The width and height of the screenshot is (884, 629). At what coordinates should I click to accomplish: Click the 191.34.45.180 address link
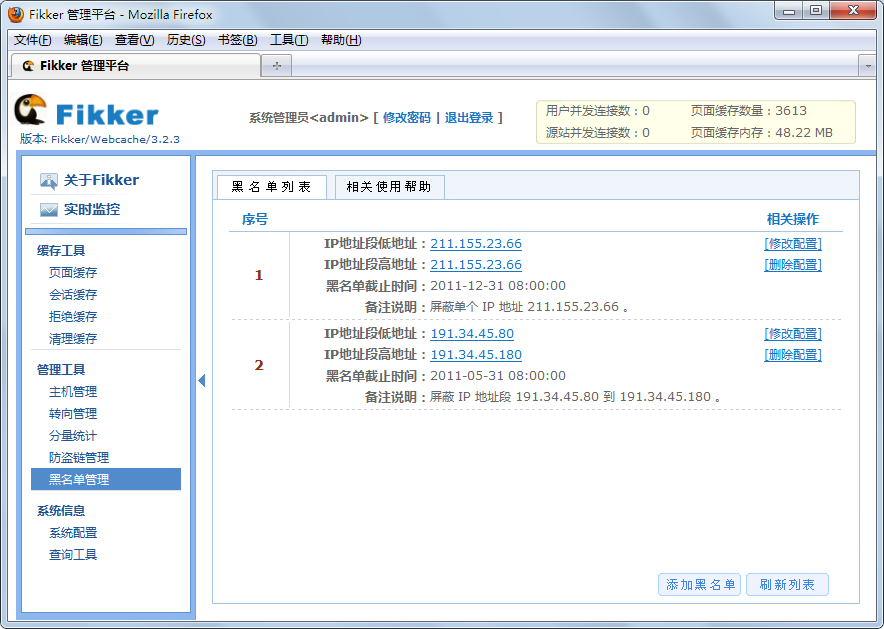click(476, 355)
